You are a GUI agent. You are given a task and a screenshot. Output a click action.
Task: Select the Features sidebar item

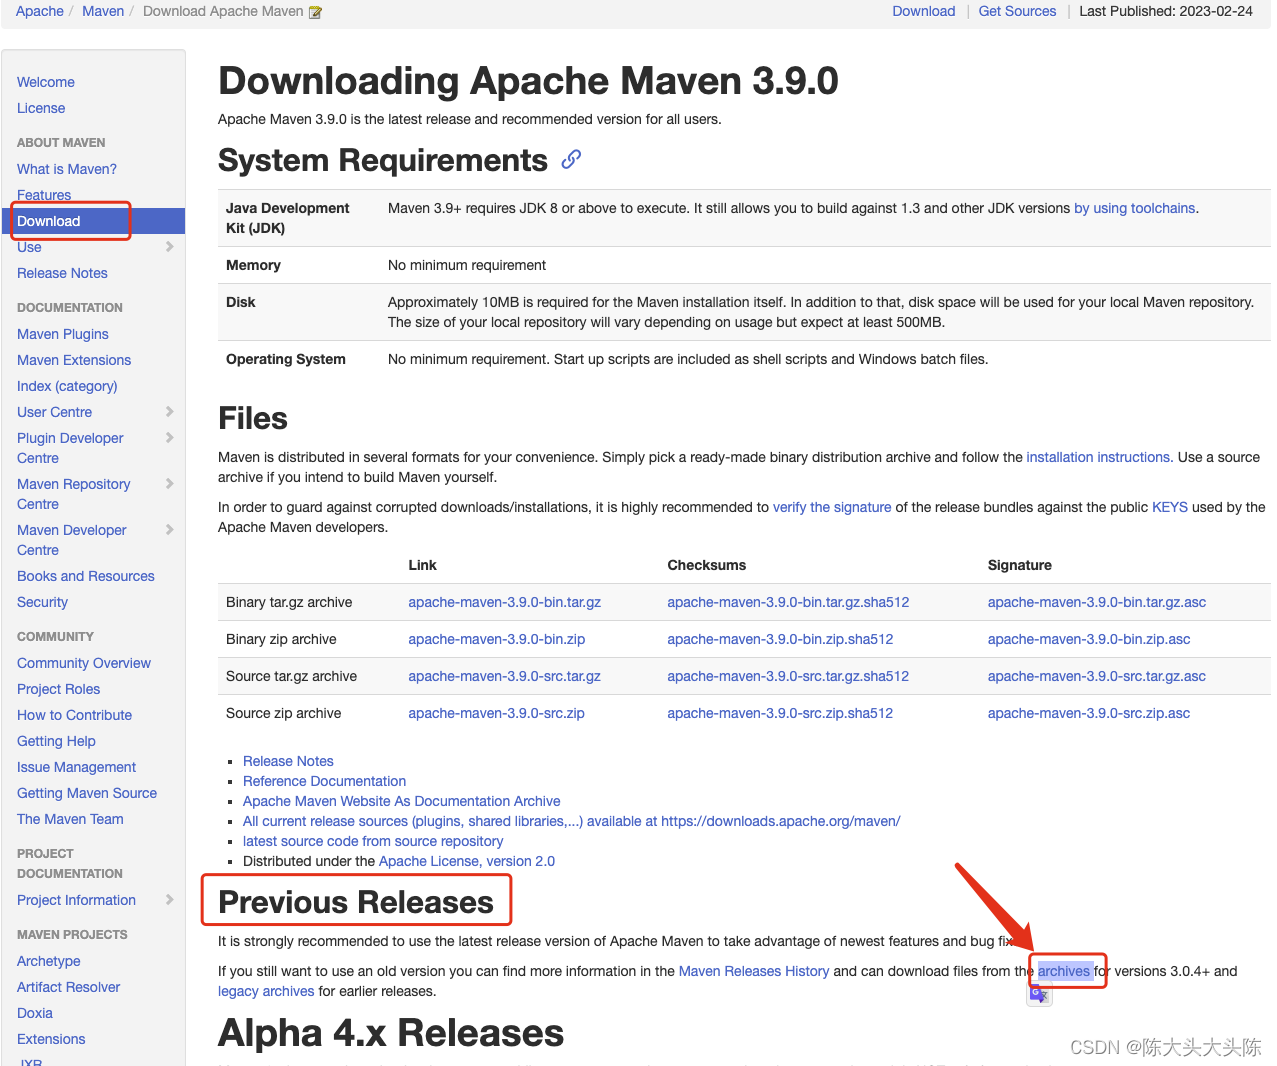click(x=44, y=195)
